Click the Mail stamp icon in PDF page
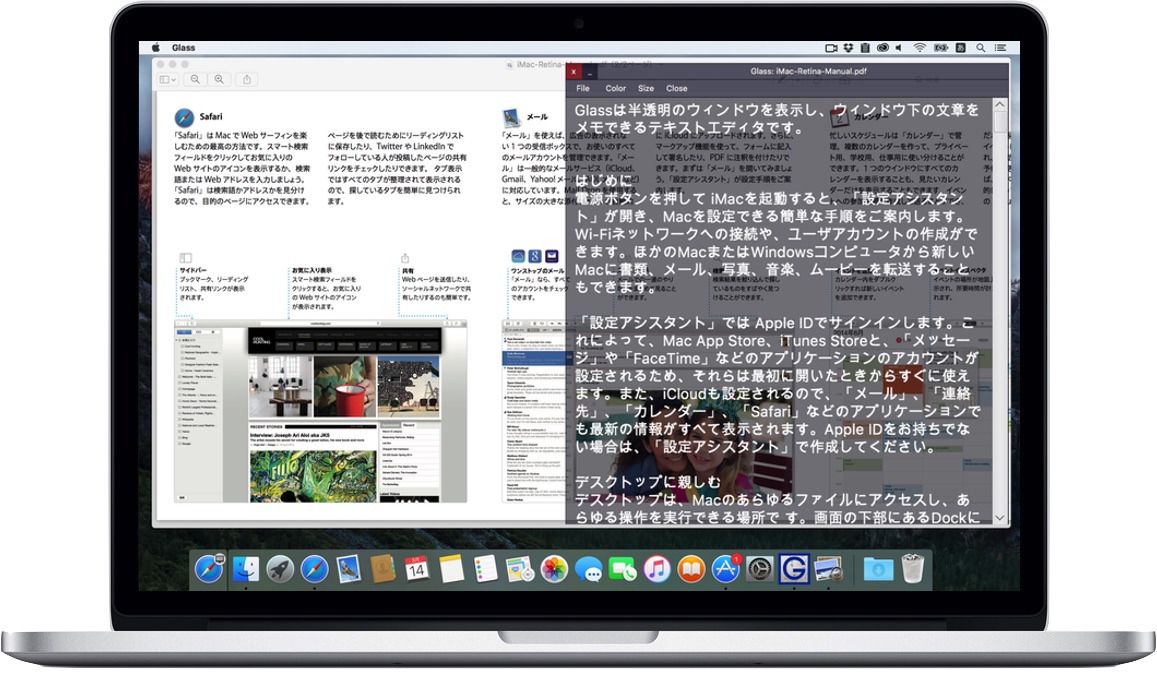Viewport: 1157px width, 677px height. [511, 117]
